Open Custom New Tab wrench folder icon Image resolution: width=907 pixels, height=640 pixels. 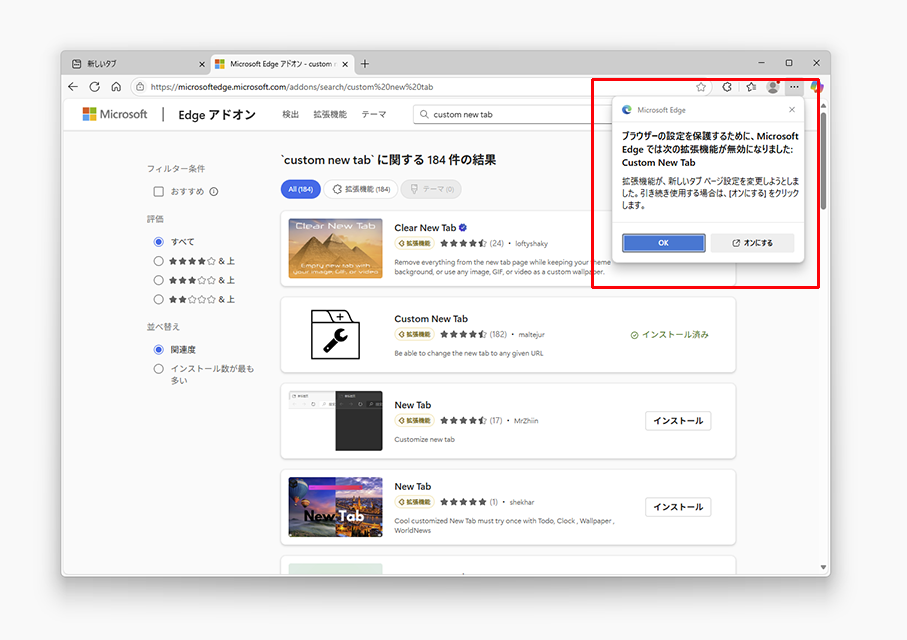pyautogui.click(x=335, y=334)
